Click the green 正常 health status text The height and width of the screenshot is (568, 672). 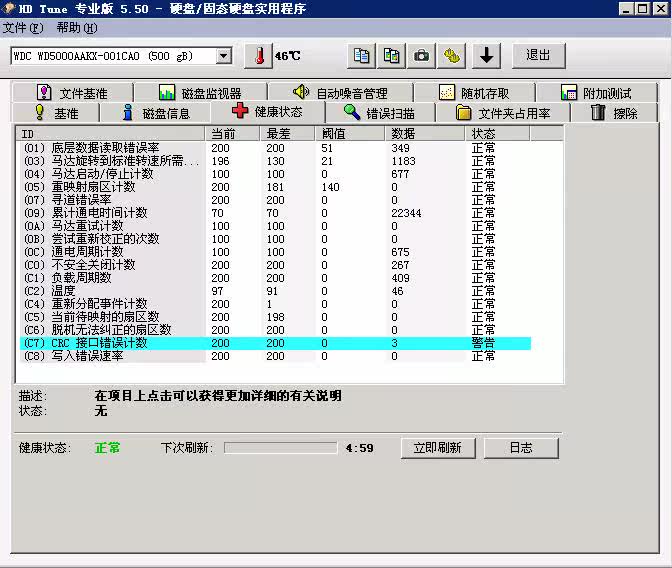(x=108, y=448)
